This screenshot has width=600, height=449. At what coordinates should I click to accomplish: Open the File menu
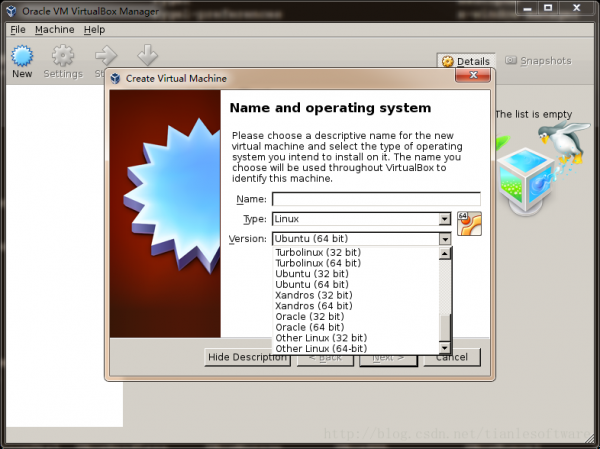18,29
